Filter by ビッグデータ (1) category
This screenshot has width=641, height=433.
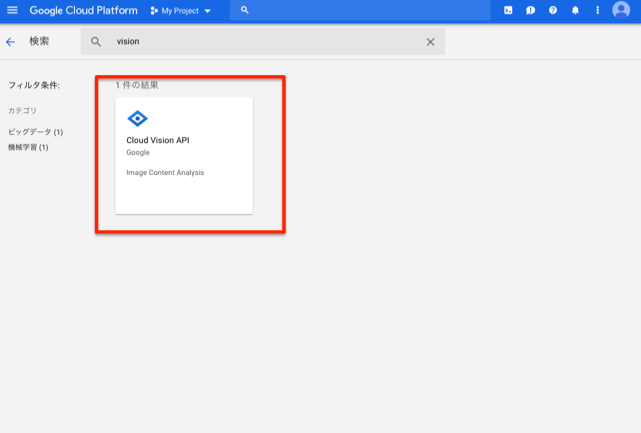pyautogui.click(x=36, y=132)
